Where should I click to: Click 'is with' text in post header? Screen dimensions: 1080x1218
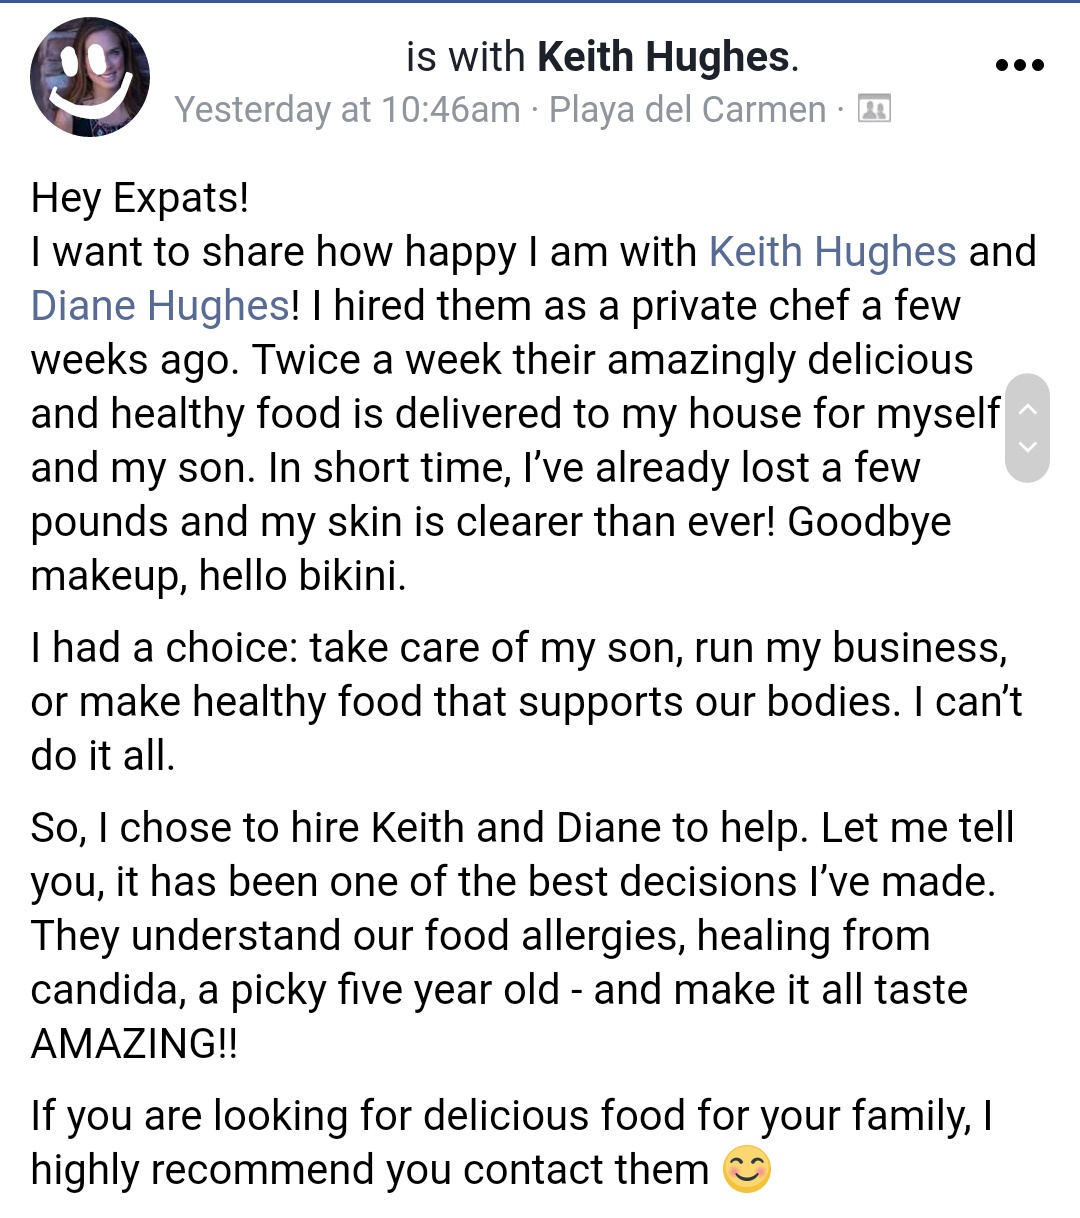click(465, 57)
